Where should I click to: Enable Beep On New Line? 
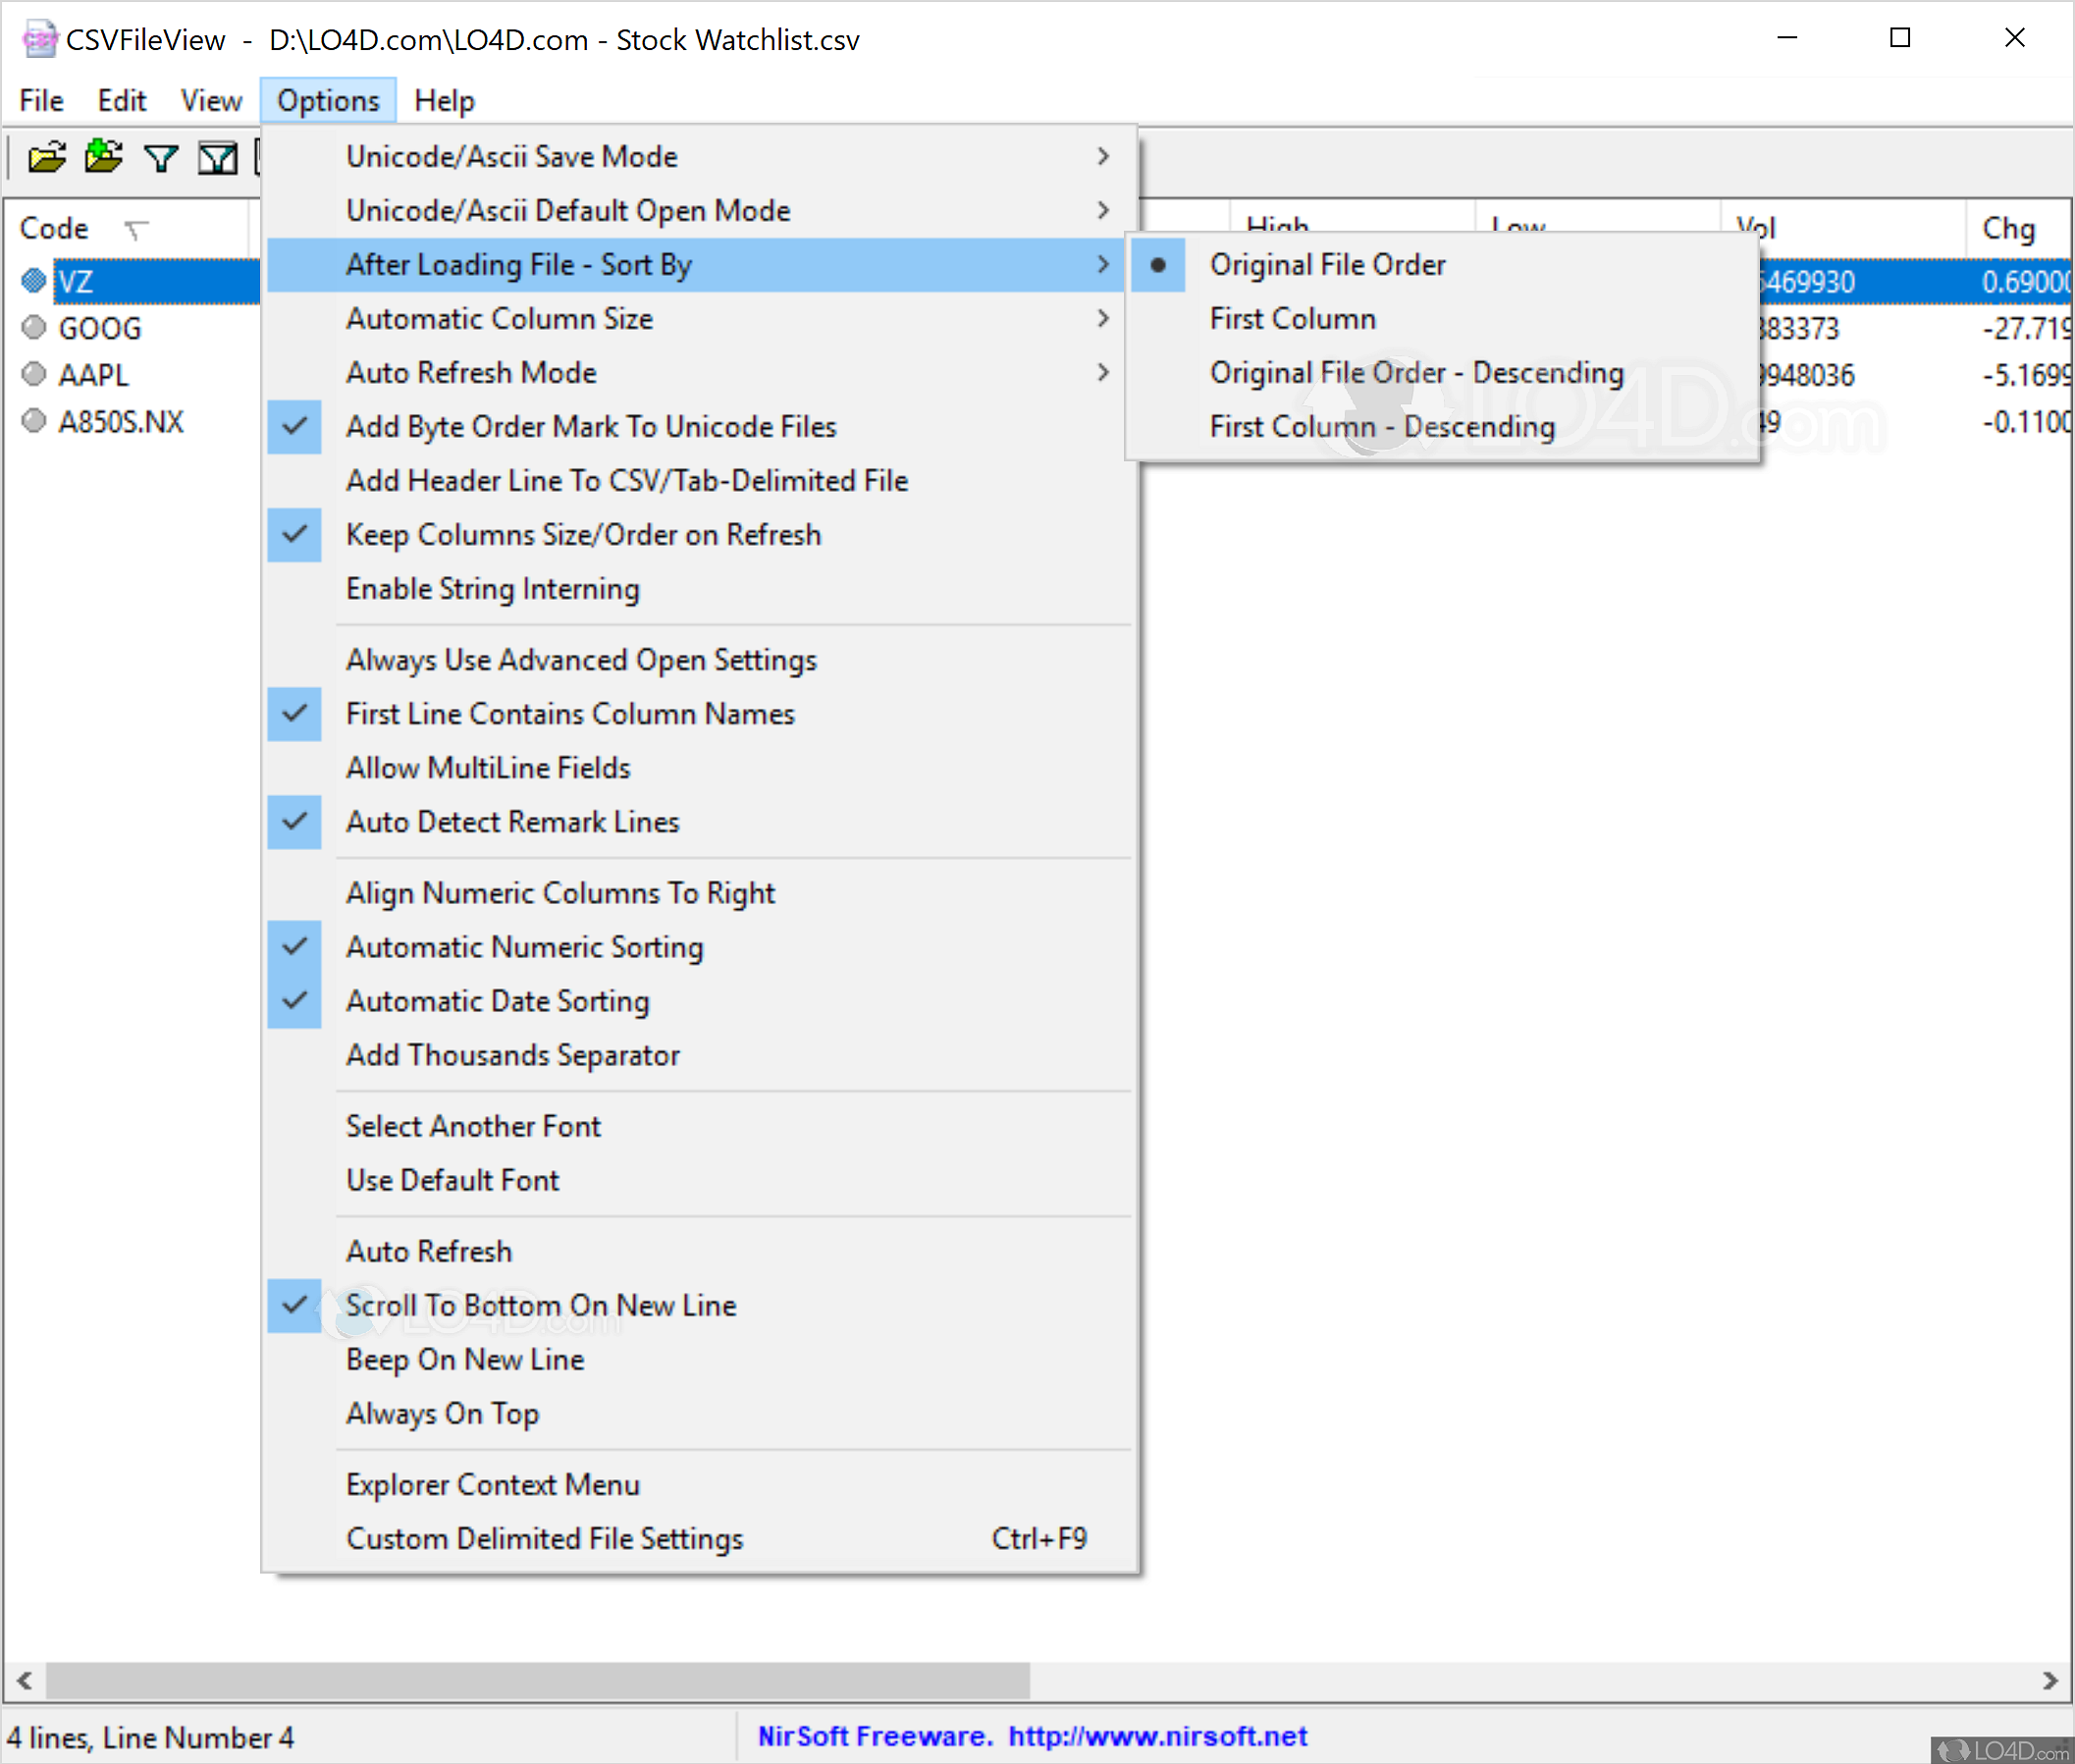tap(701, 1360)
